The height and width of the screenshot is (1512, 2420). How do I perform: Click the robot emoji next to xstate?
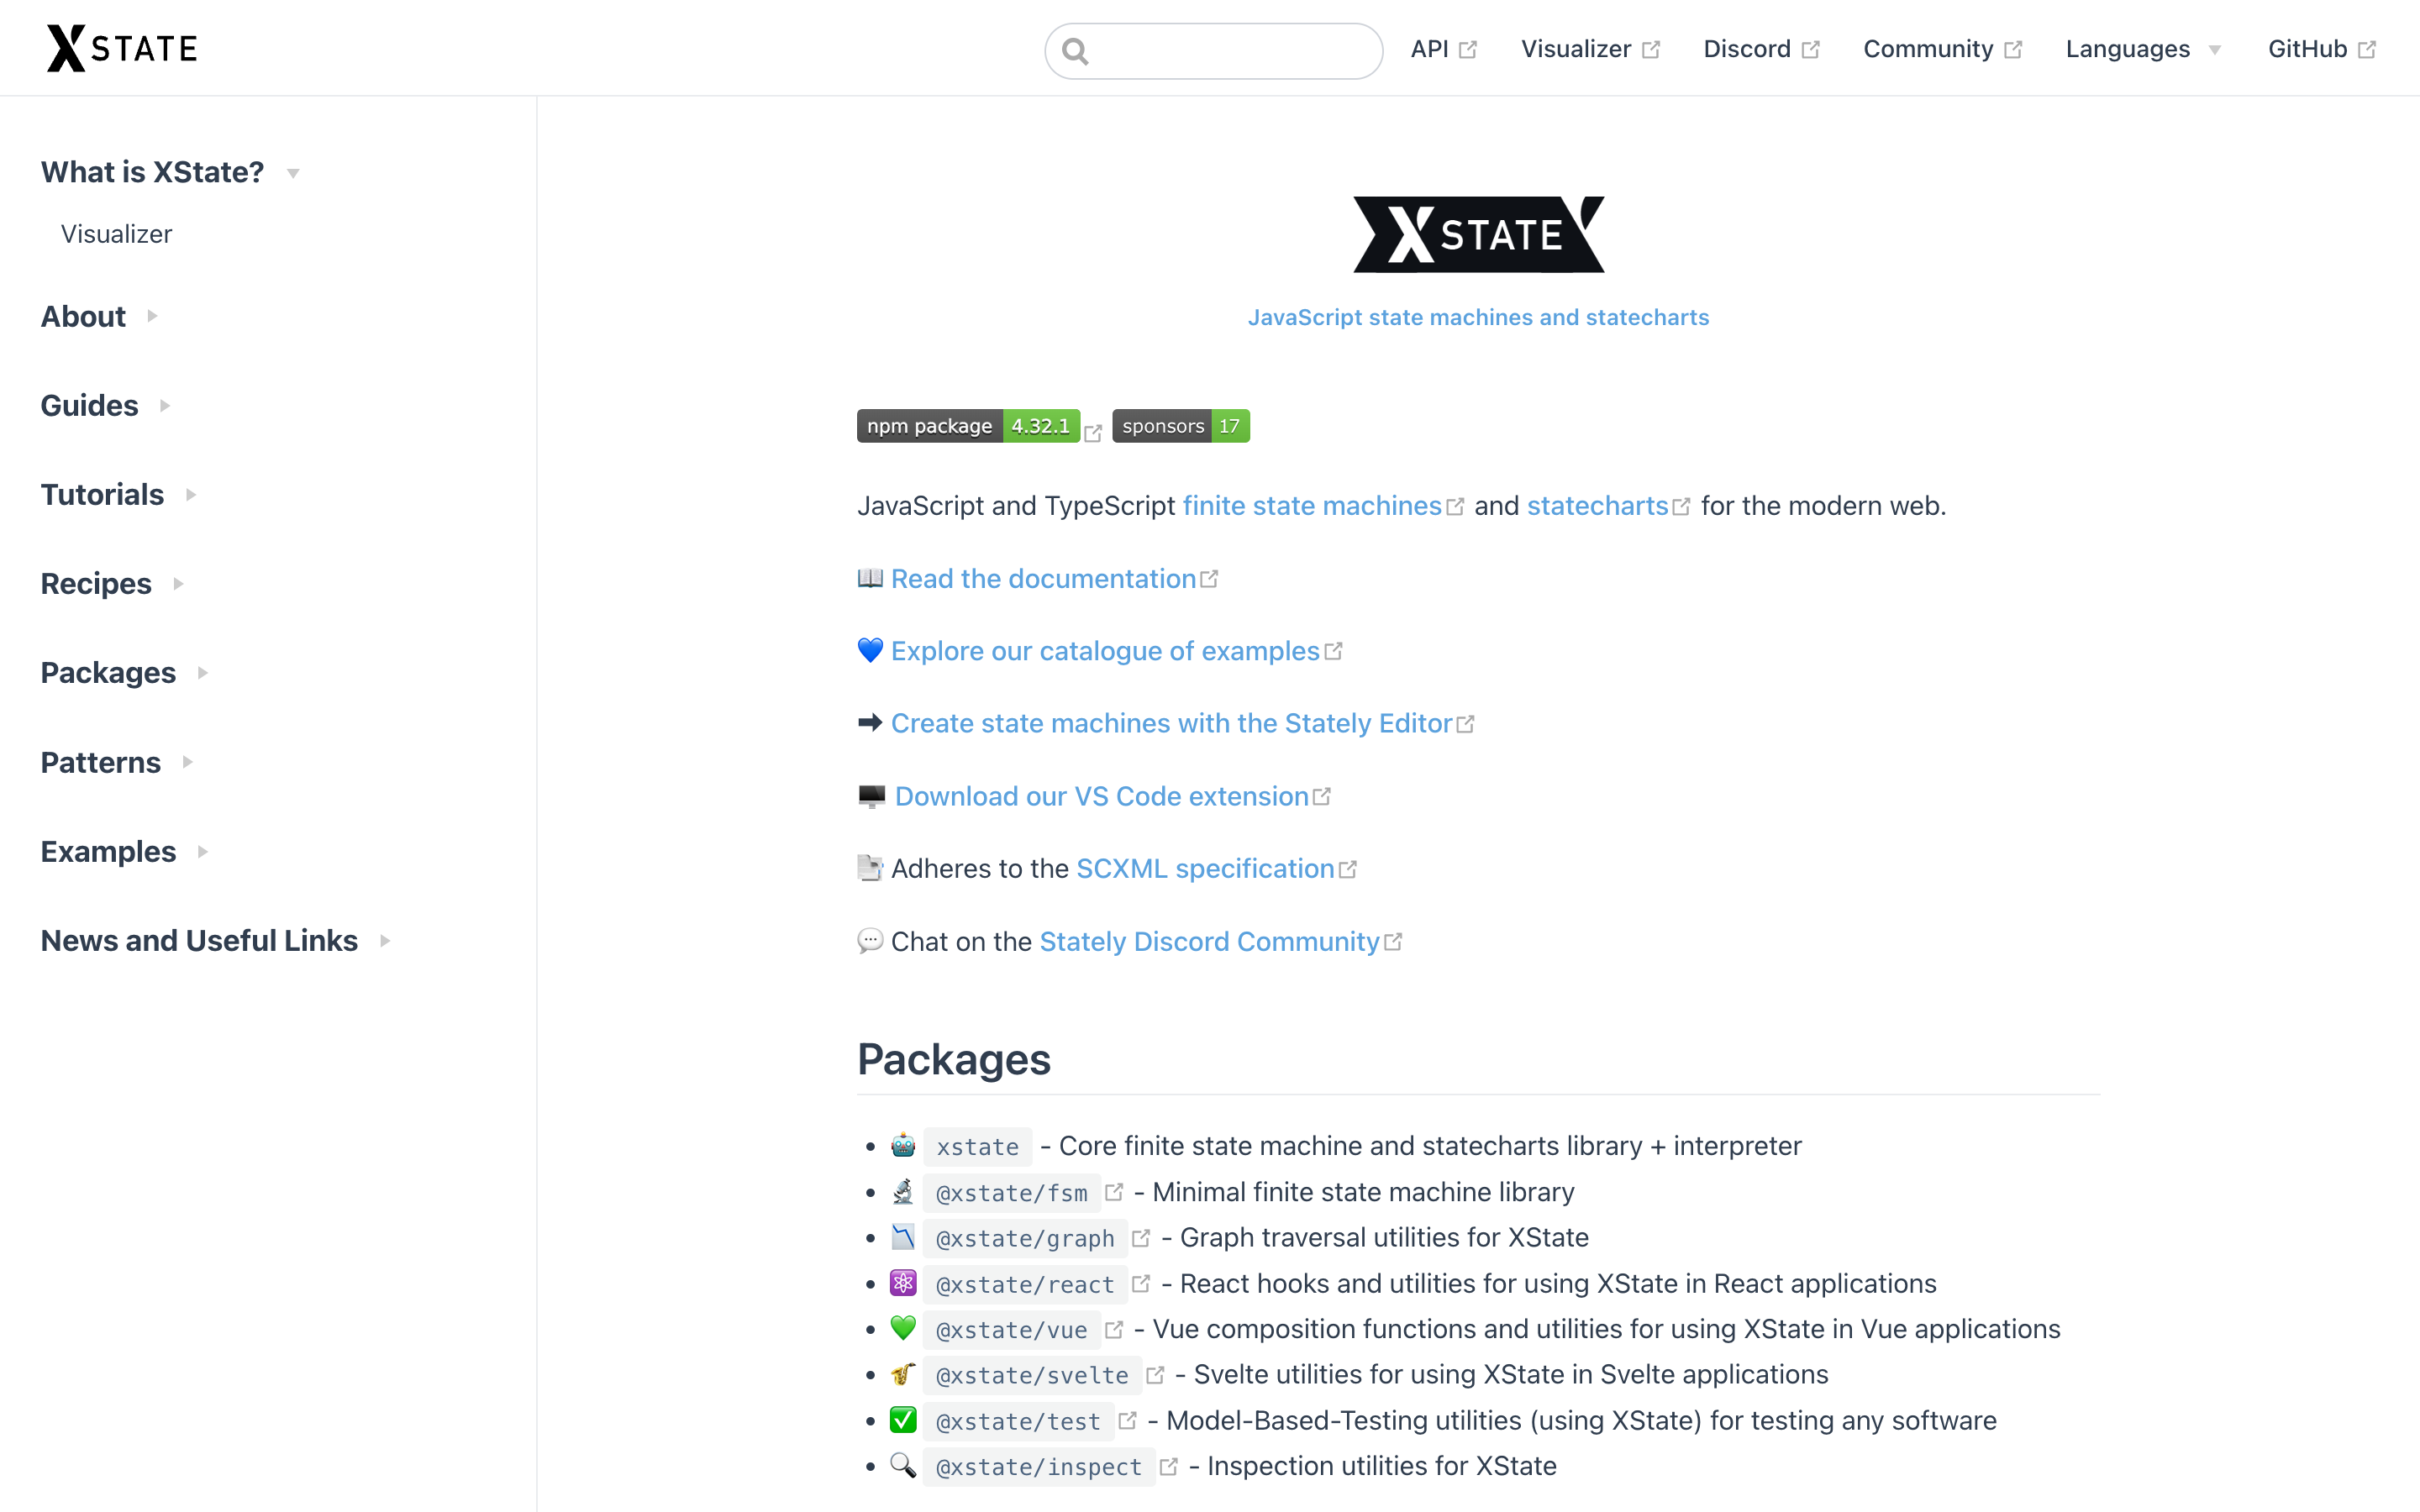[x=903, y=1145]
